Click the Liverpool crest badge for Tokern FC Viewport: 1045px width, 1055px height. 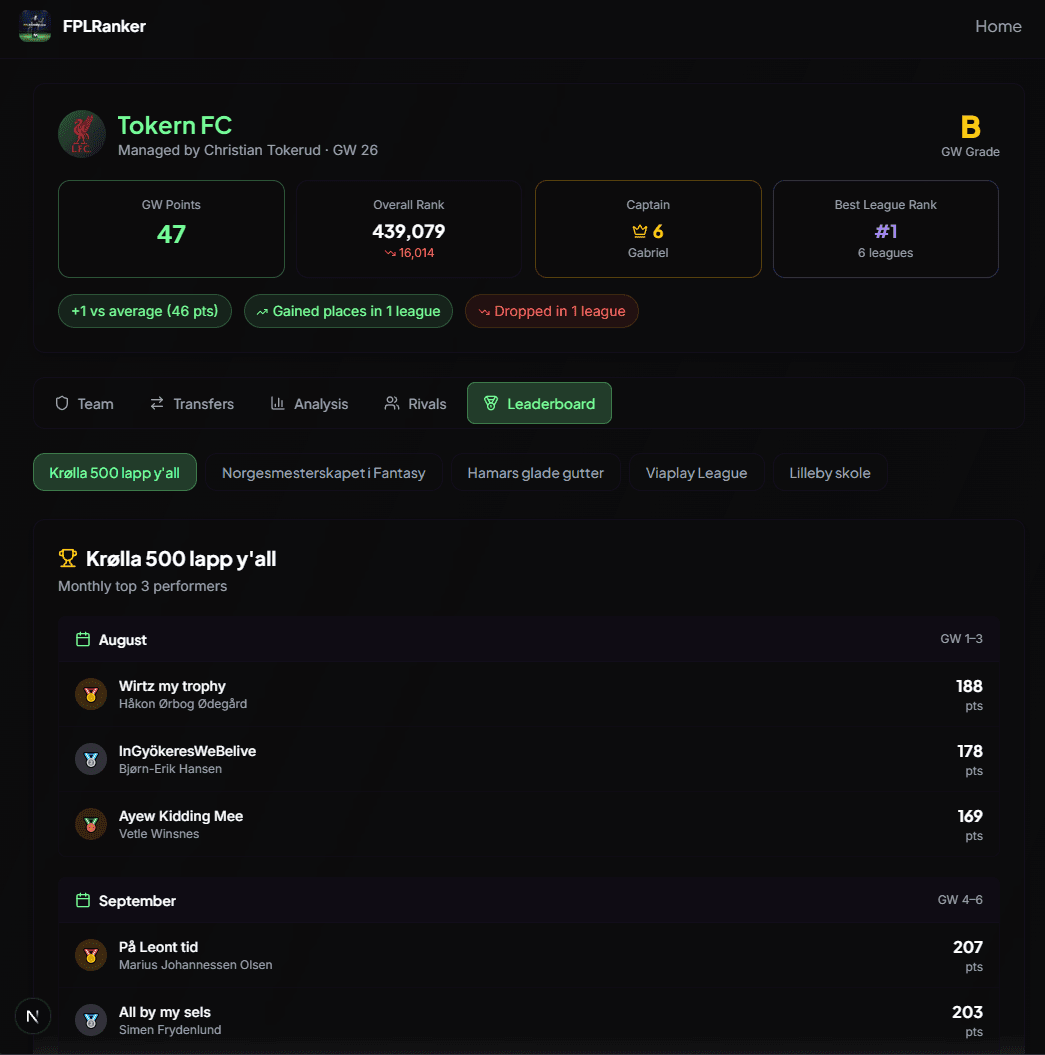81,133
